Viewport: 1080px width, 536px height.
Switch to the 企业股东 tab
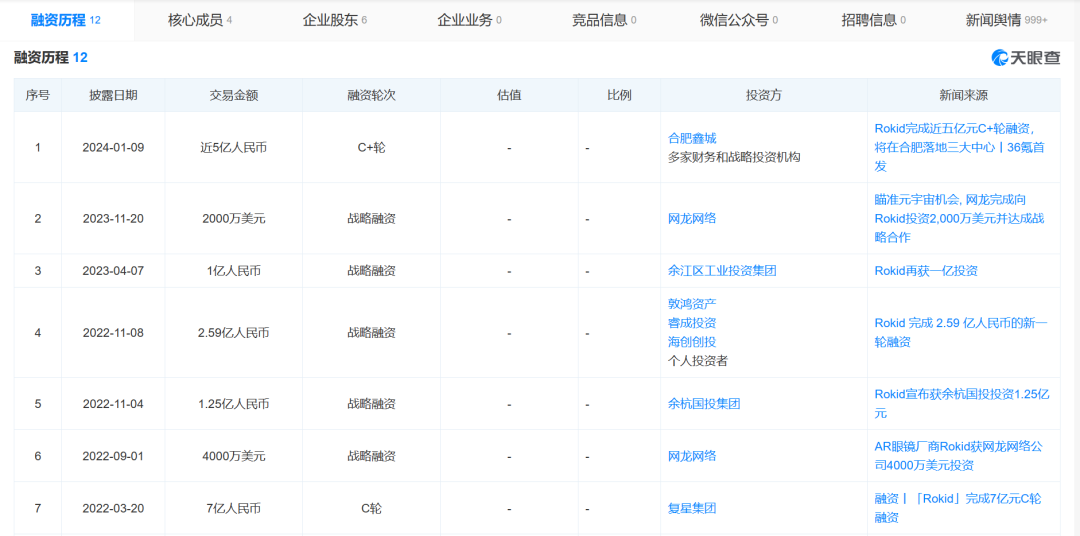click(x=335, y=20)
